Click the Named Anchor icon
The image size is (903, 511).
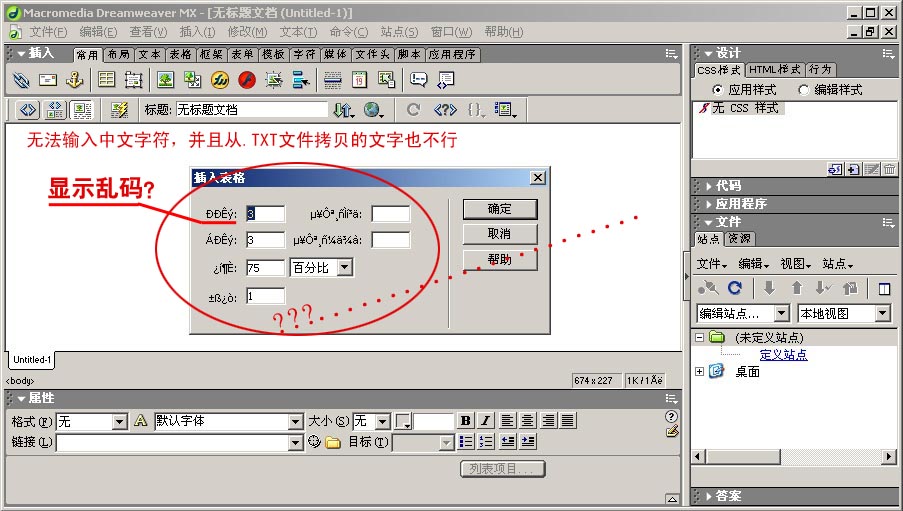pyautogui.click(x=73, y=80)
